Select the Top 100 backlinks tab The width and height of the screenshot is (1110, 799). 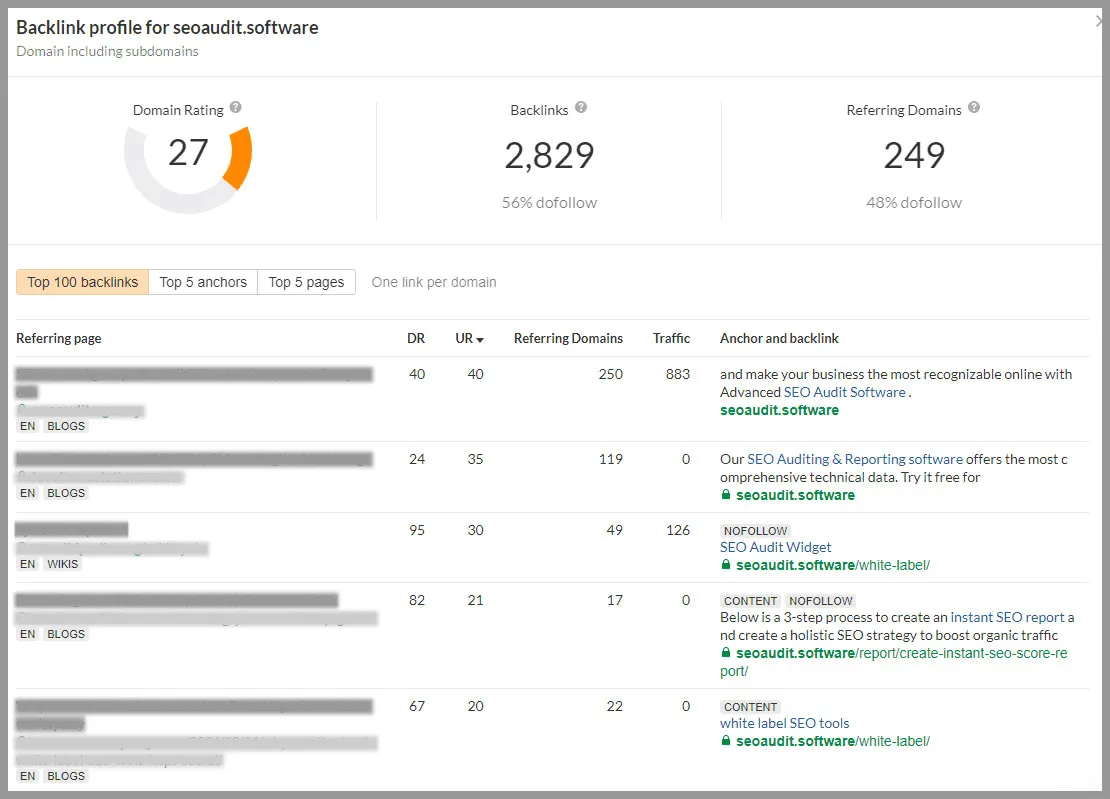83,282
